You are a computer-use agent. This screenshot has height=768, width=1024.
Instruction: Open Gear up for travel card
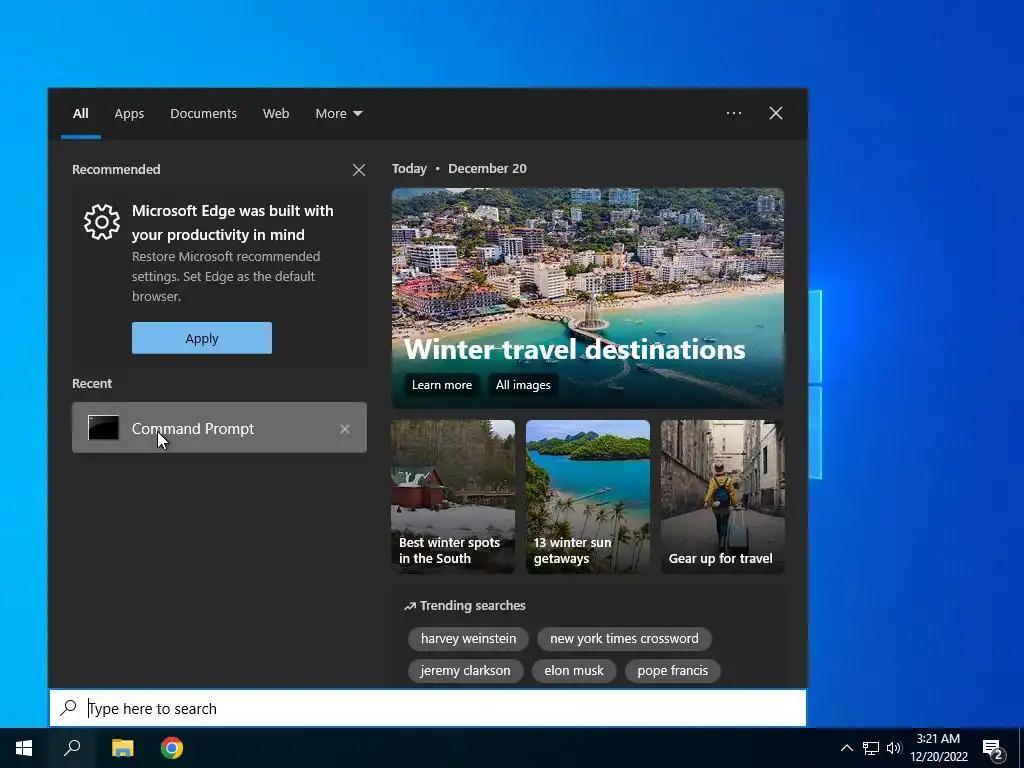[x=722, y=497]
